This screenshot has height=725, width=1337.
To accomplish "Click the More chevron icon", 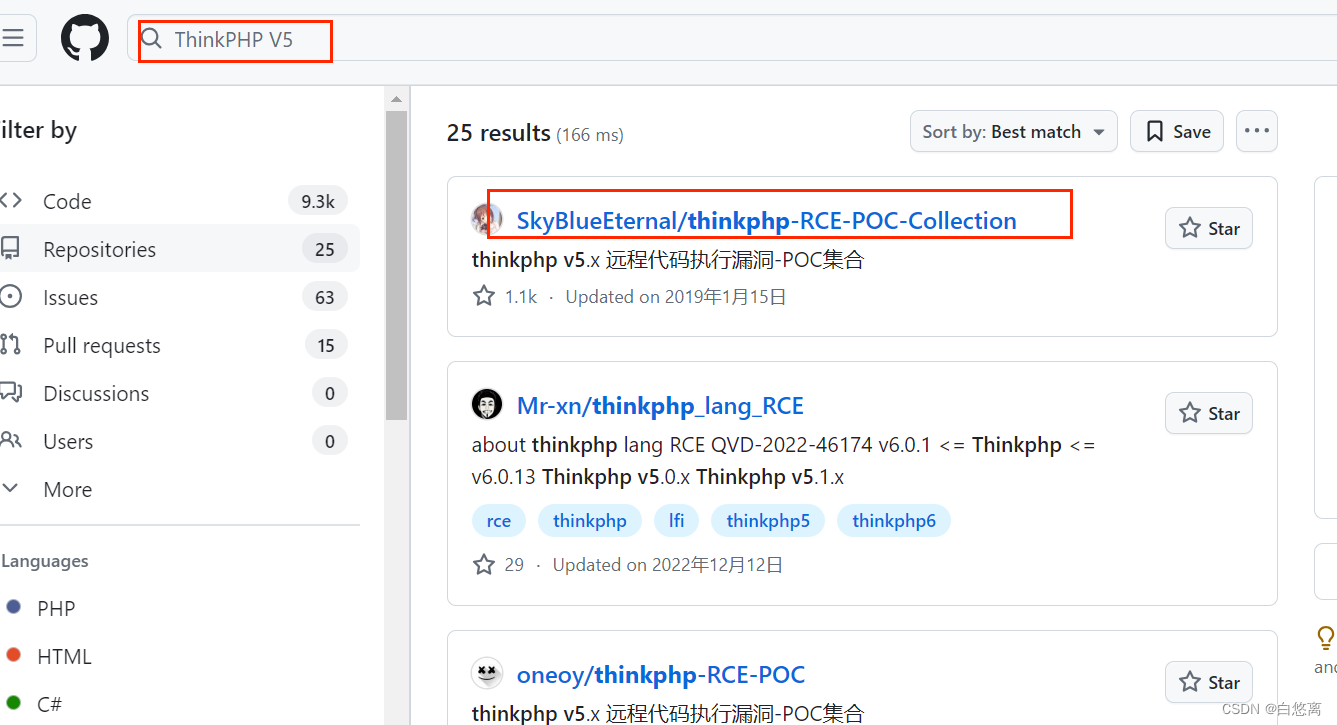I will click(x=11, y=488).
